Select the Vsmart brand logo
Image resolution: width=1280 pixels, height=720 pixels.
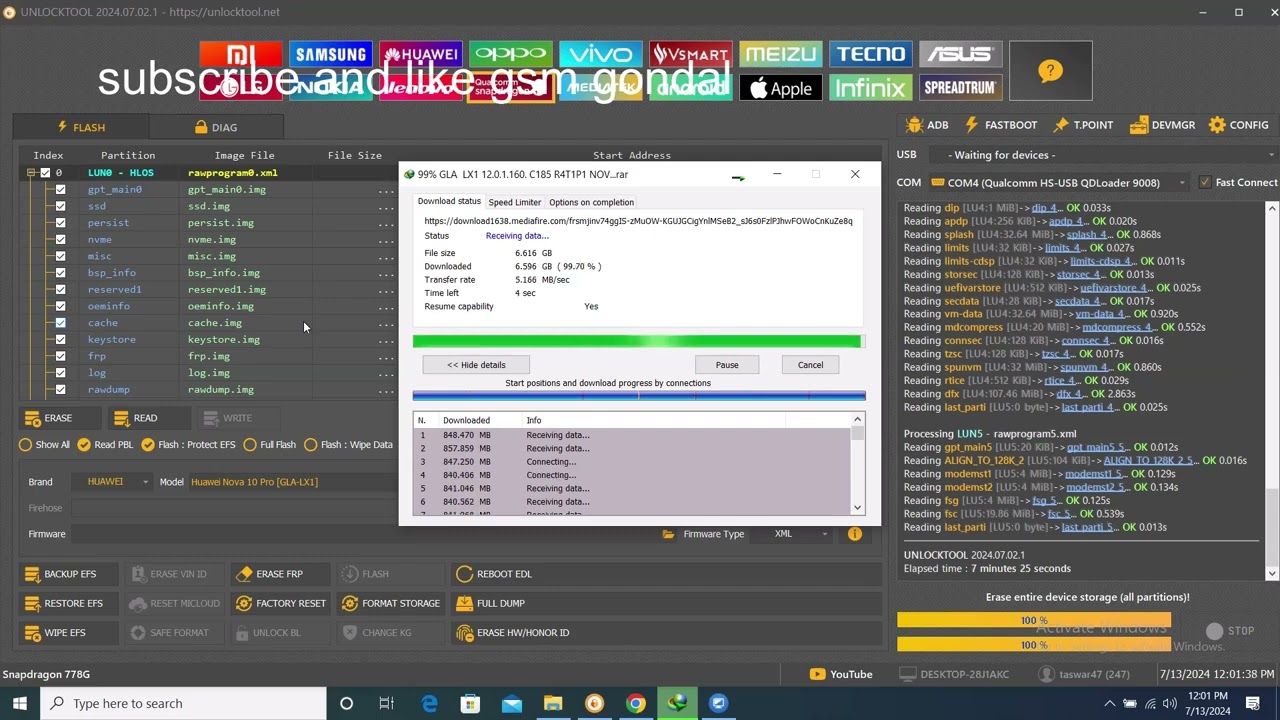690,54
